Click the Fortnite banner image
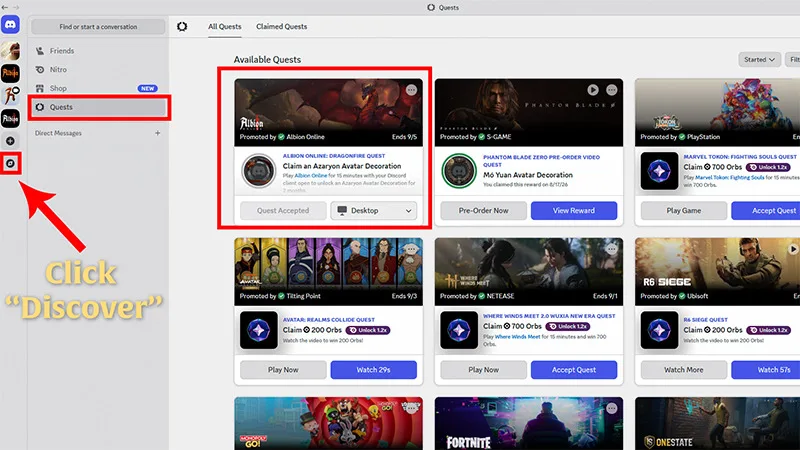Viewport: 800px width, 450px height. [x=529, y=423]
